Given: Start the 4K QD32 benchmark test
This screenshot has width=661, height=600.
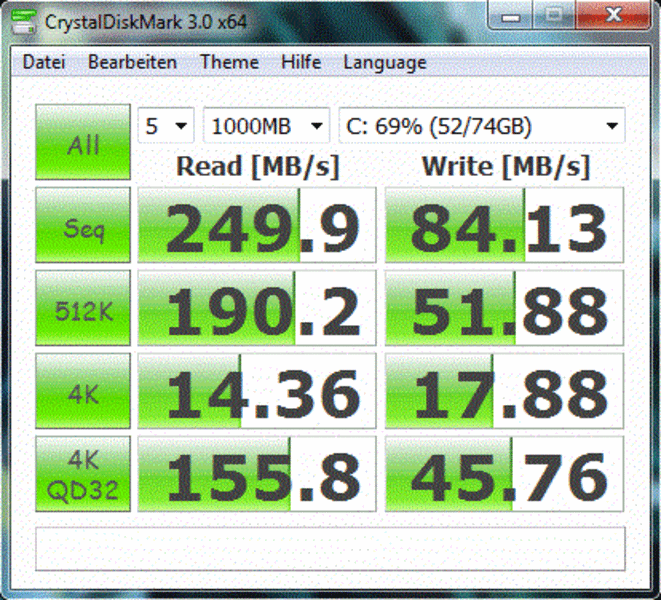Looking at the screenshot, I should point(83,474).
